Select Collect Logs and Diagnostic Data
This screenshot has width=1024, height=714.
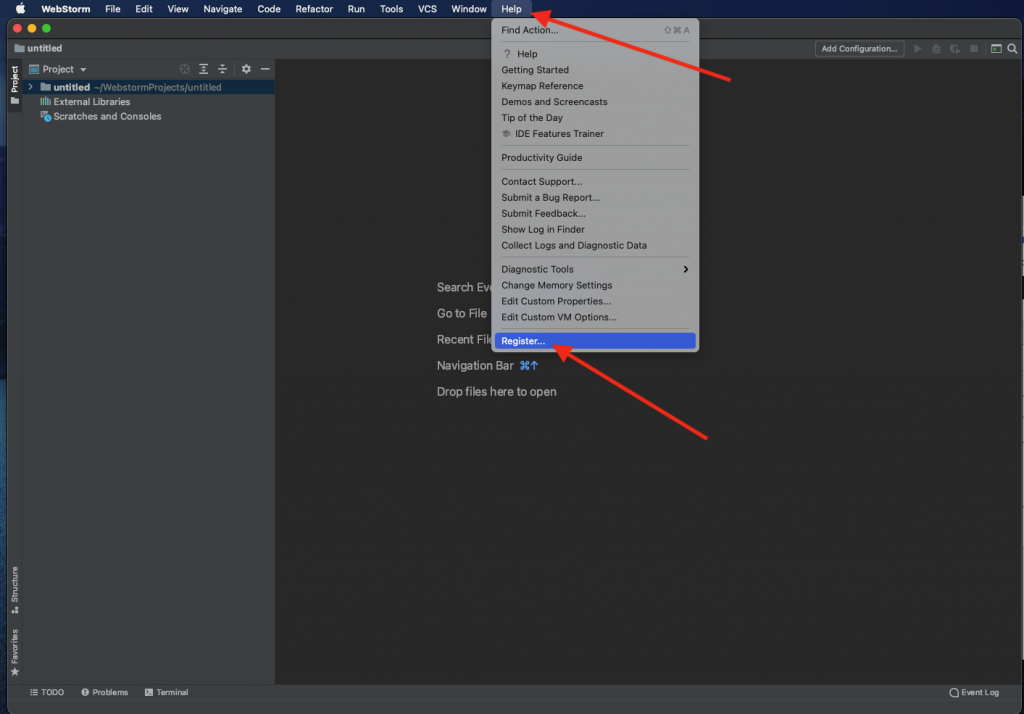click(595, 246)
